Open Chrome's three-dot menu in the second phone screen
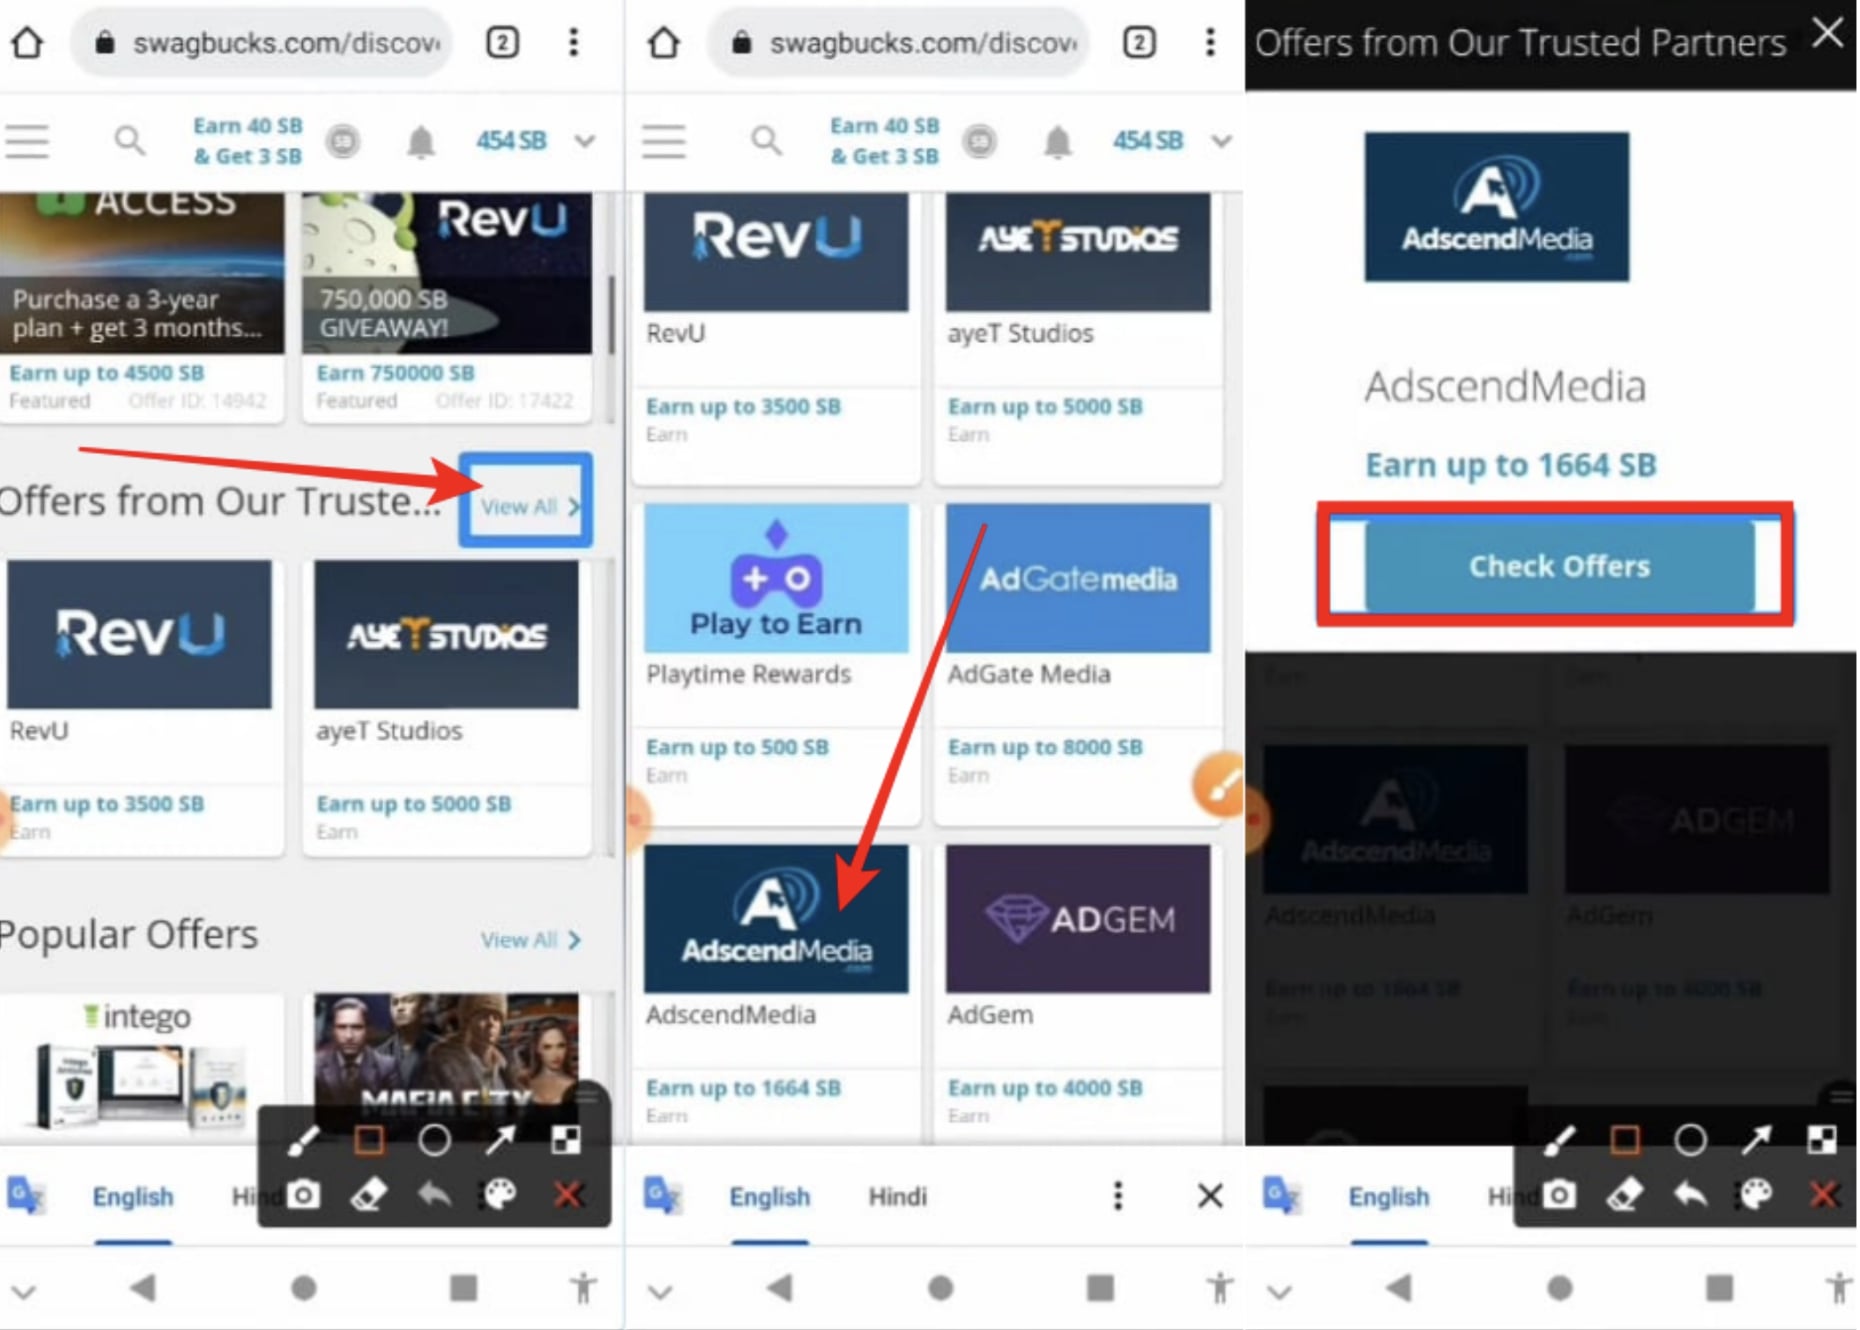 coord(1210,42)
